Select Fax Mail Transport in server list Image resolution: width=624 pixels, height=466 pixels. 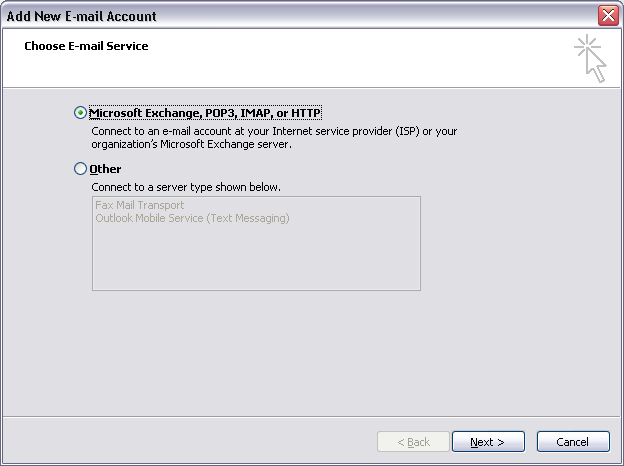point(140,205)
